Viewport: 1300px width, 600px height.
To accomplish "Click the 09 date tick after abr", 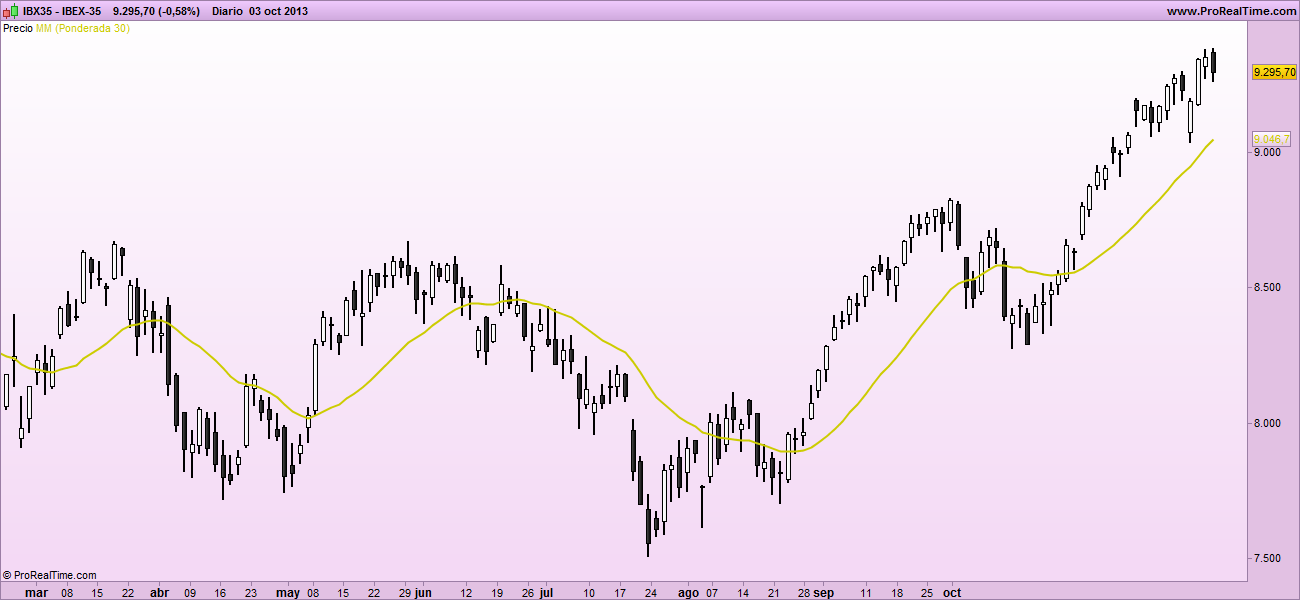I will [190, 592].
